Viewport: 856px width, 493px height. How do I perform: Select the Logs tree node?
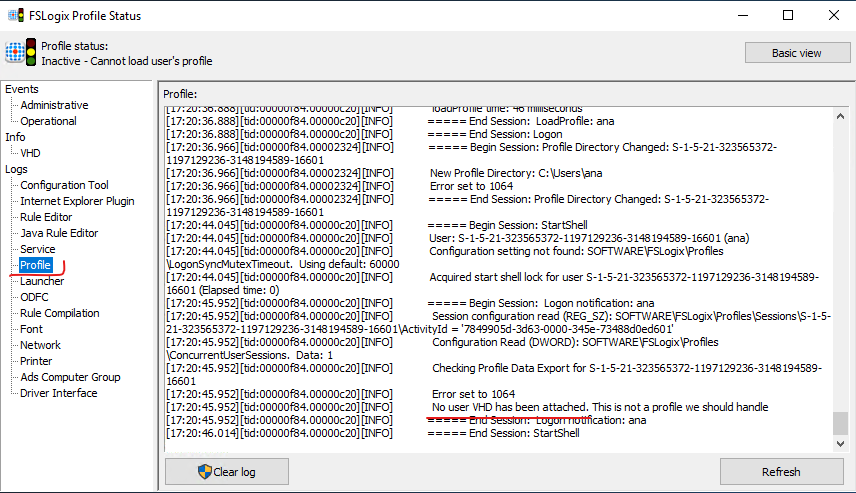coord(16,169)
